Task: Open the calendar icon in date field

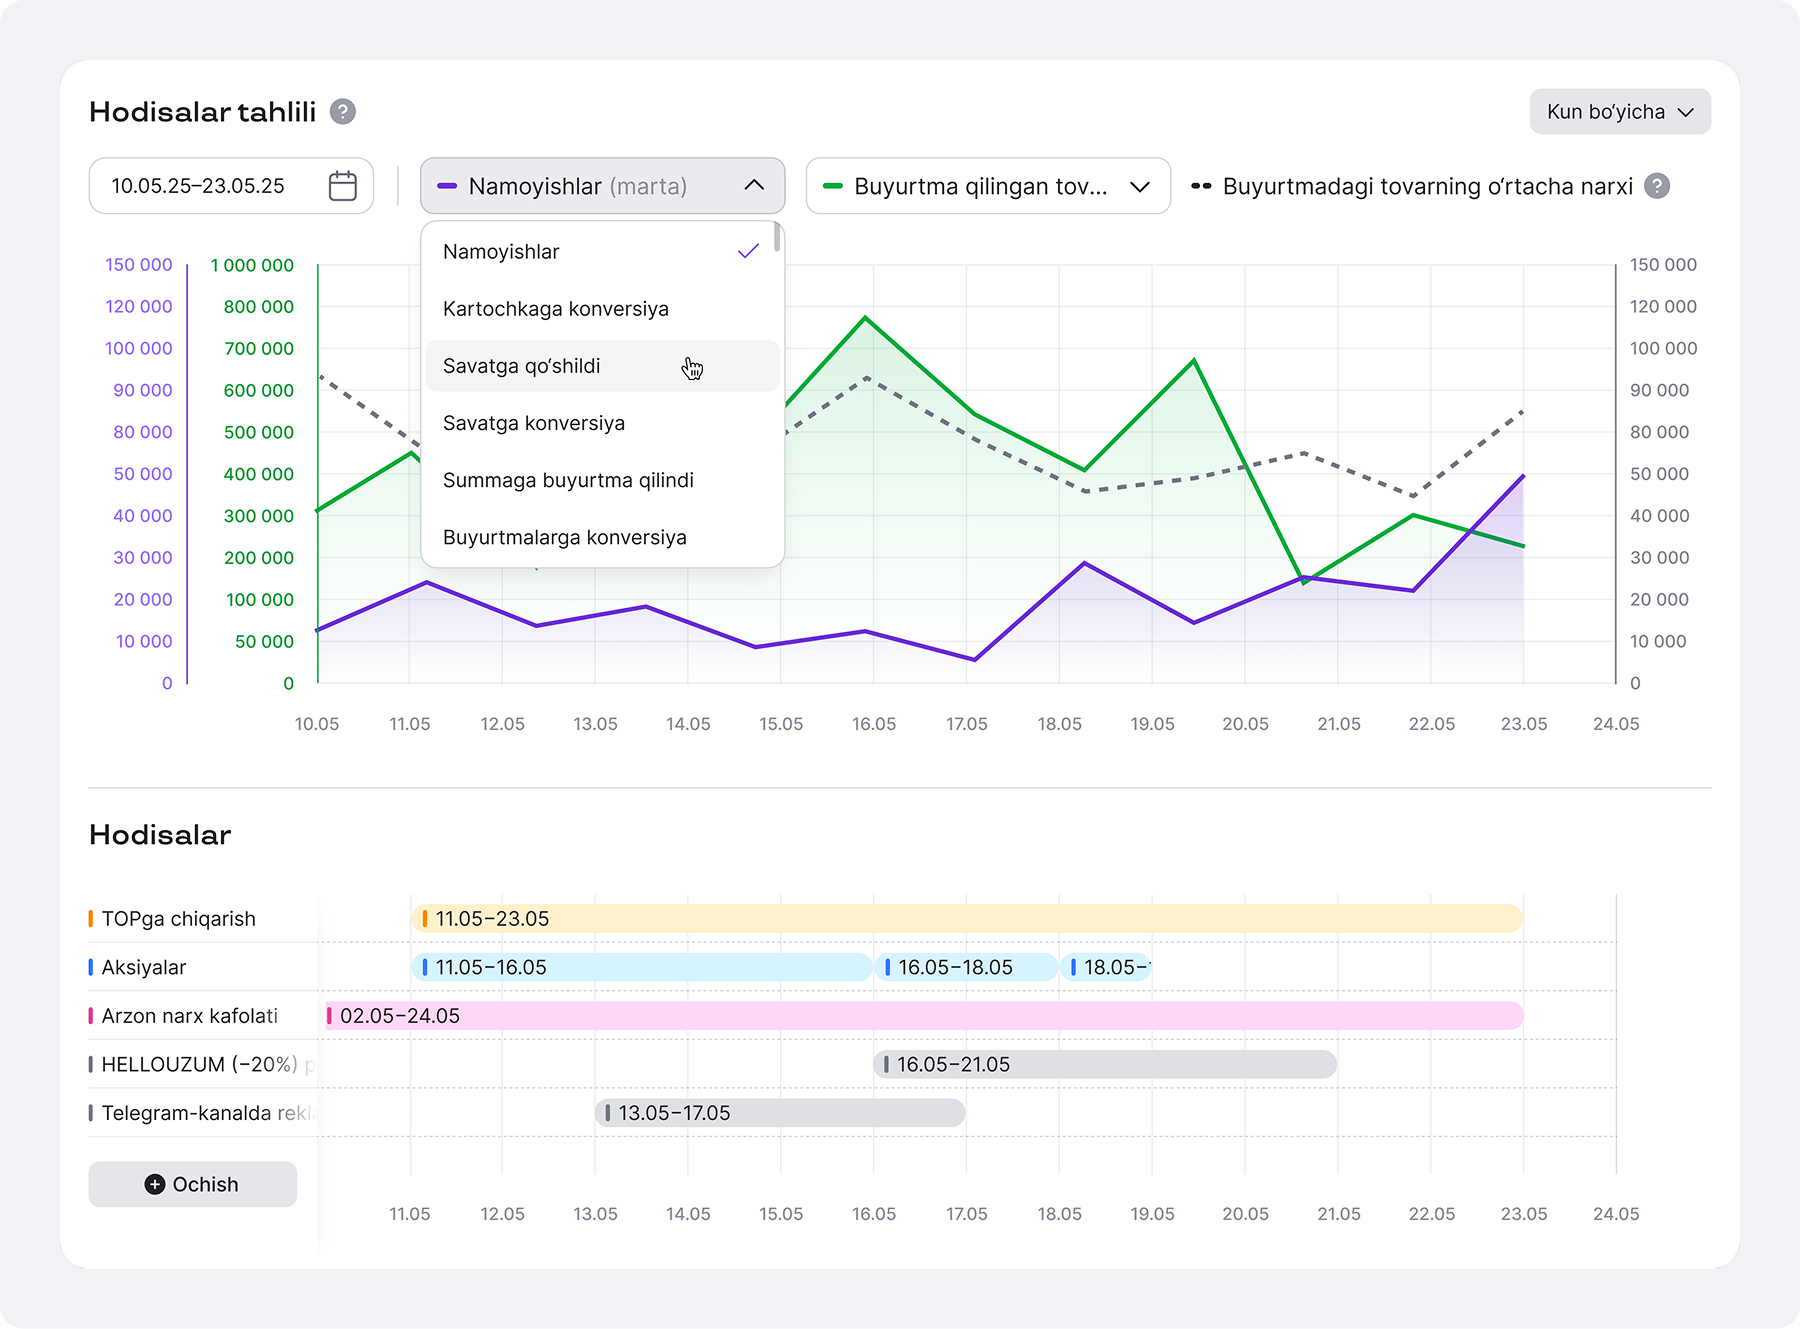Action: 343,186
